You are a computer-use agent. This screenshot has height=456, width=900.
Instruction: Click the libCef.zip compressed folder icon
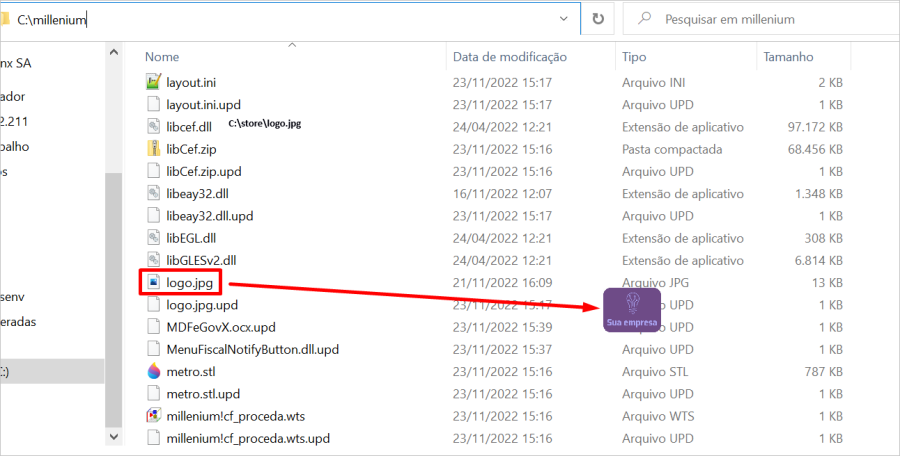(x=153, y=149)
